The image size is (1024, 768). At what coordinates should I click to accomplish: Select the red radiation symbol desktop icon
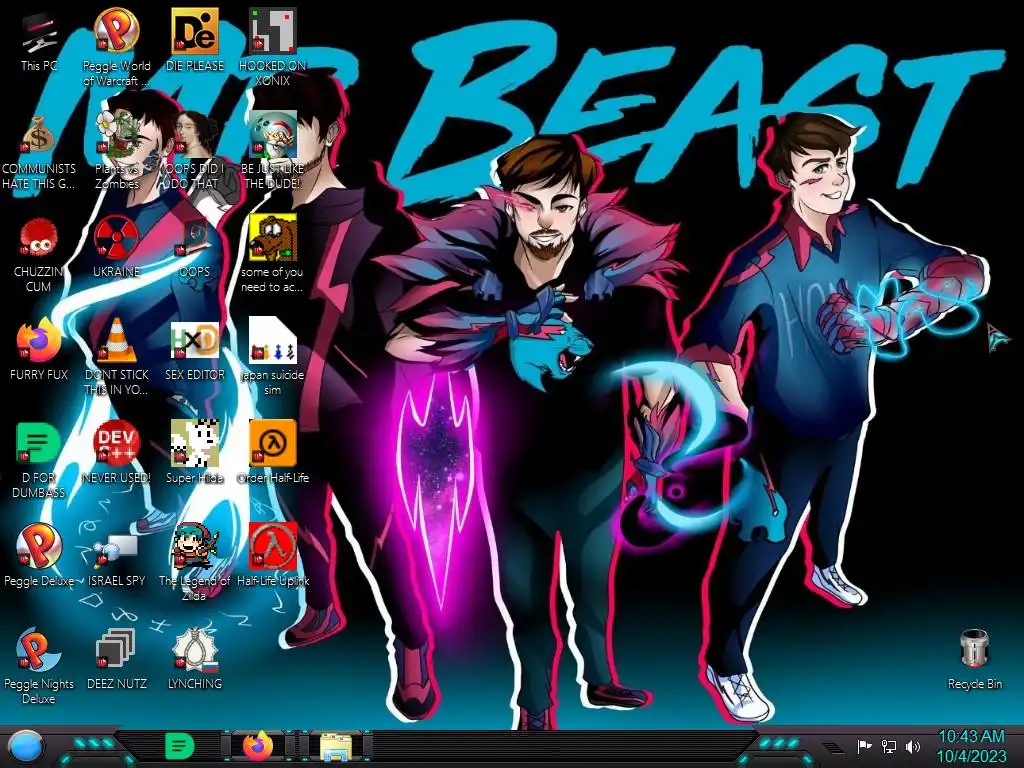(x=116, y=238)
